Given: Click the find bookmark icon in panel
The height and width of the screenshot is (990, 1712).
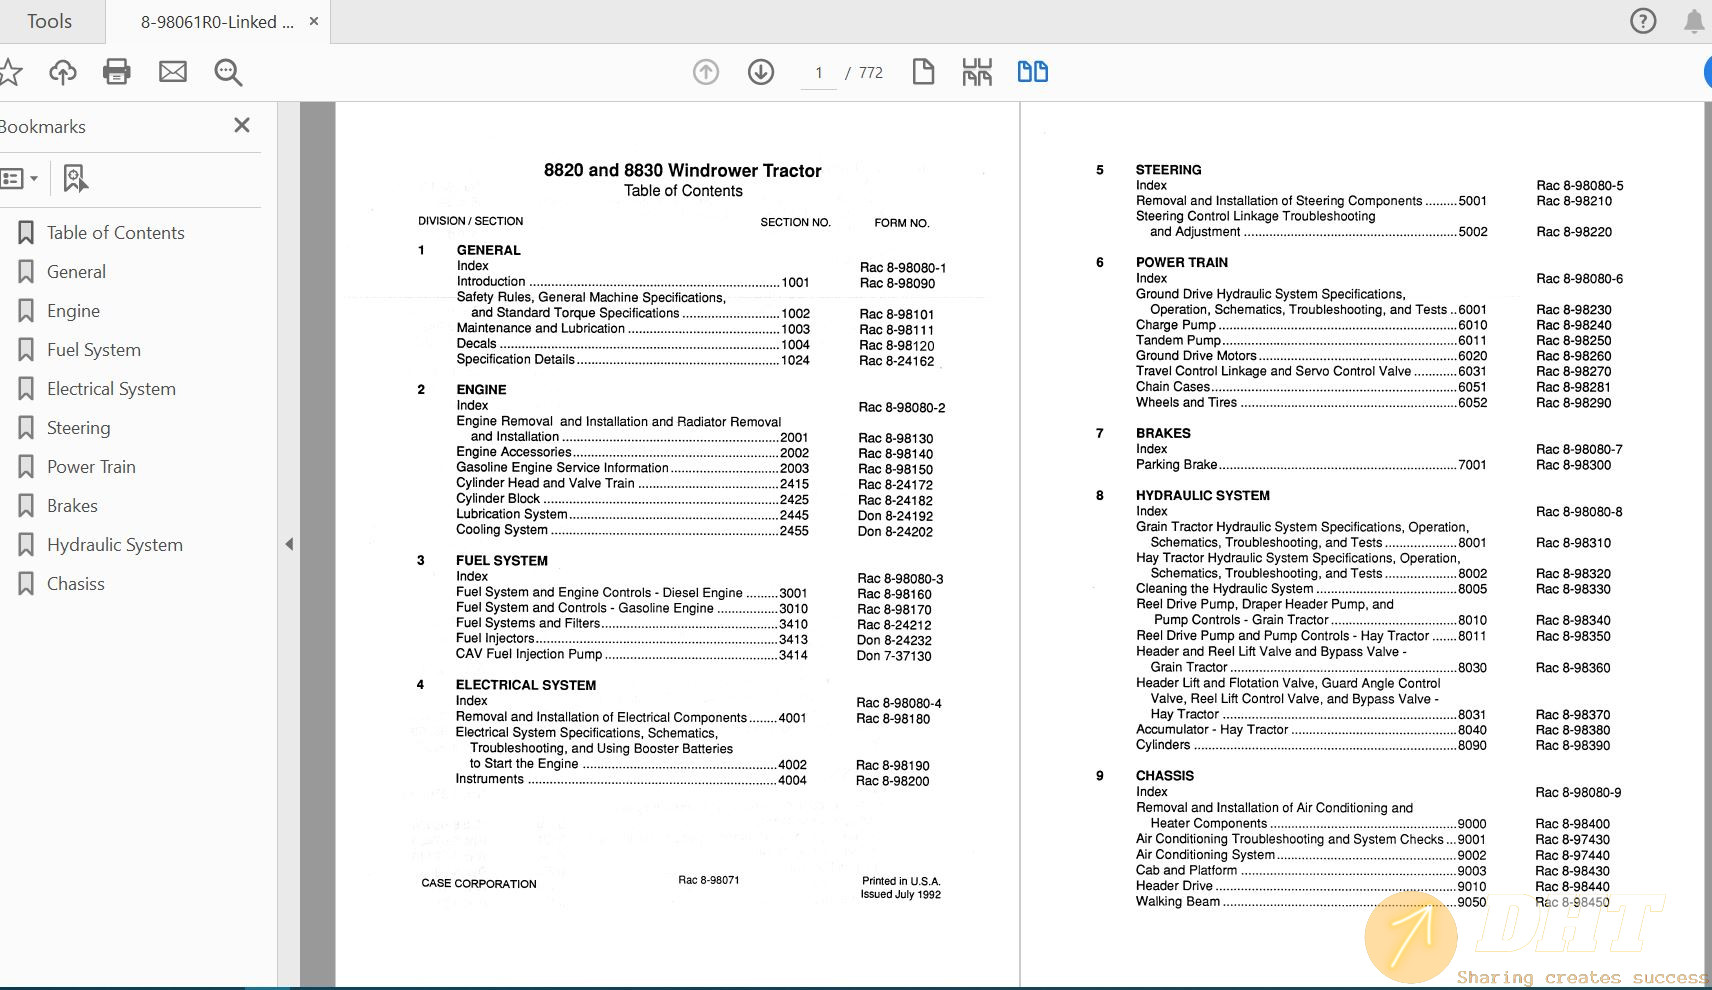Looking at the screenshot, I should tap(75, 179).
